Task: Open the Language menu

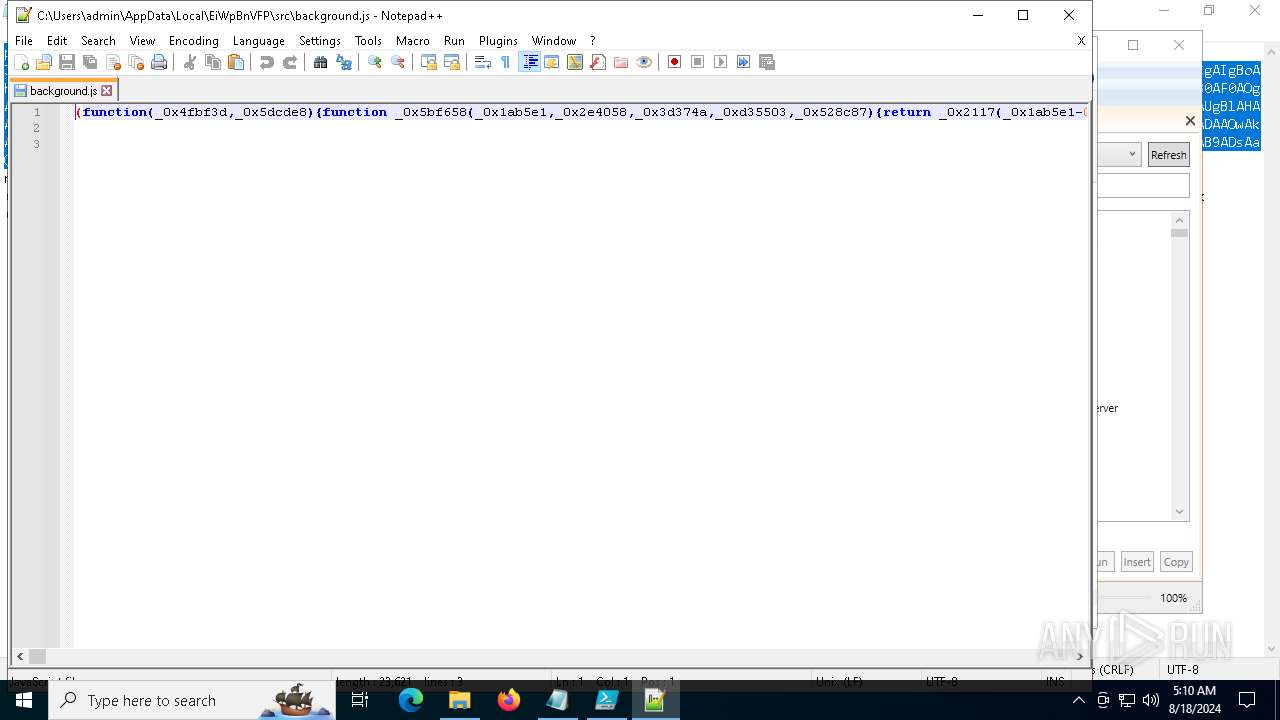Action: pyautogui.click(x=259, y=41)
